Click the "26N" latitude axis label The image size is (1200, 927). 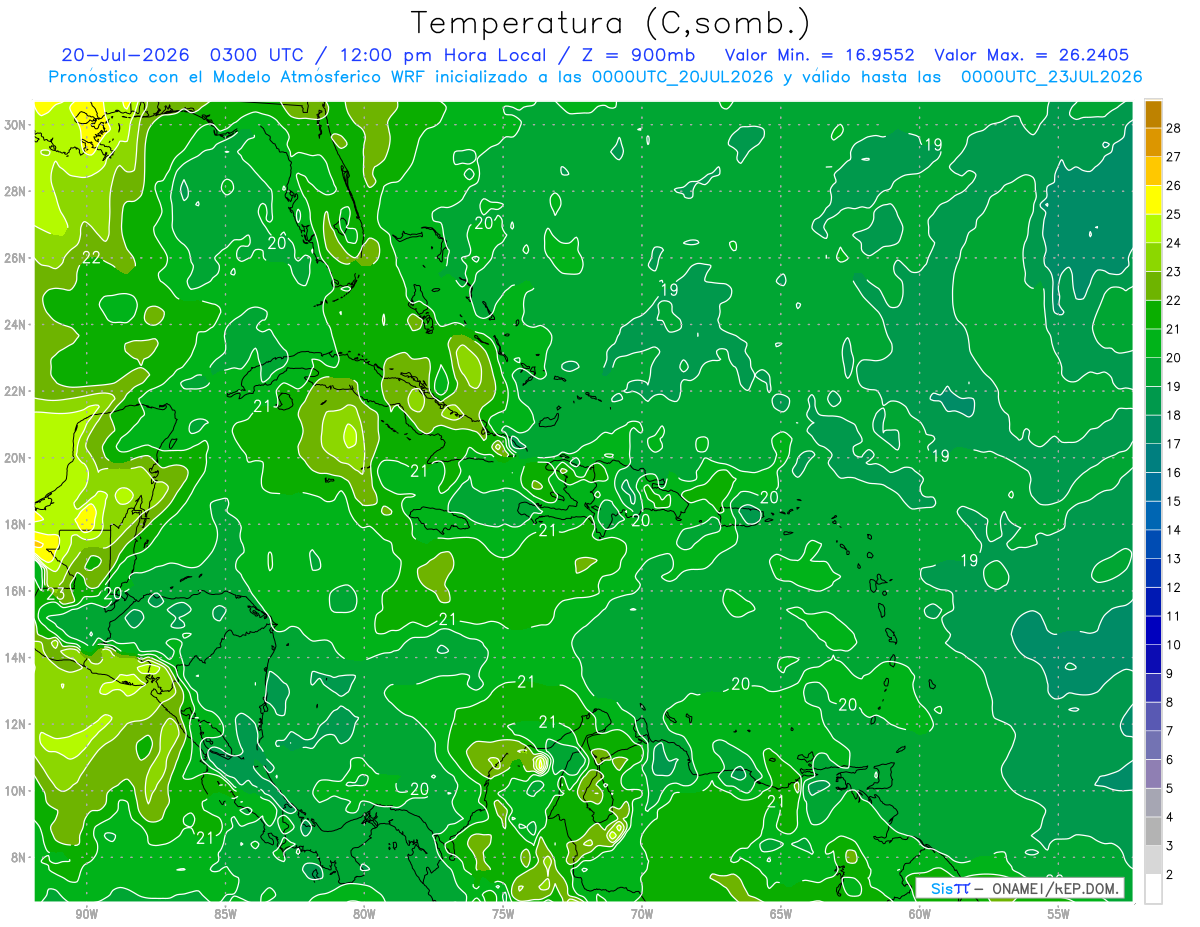tap(16, 258)
